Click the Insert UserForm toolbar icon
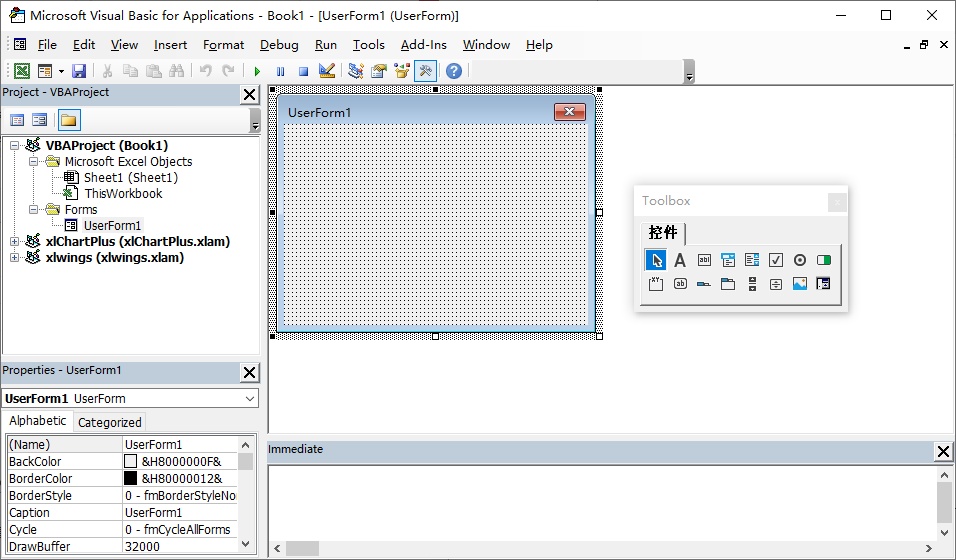This screenshot has width=956, height=560. click(x=45, y=71)
